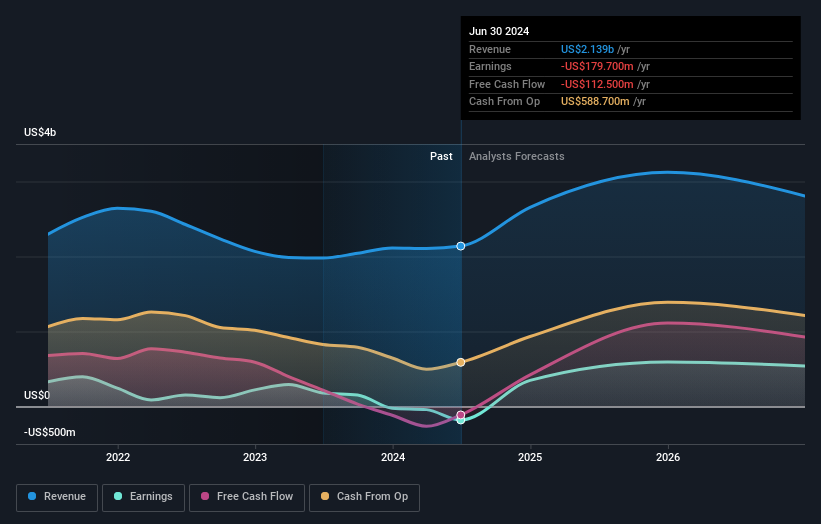Click the 2025 x-axis label
The height and width of the screenshot is (524, 821).
(530, 457)
